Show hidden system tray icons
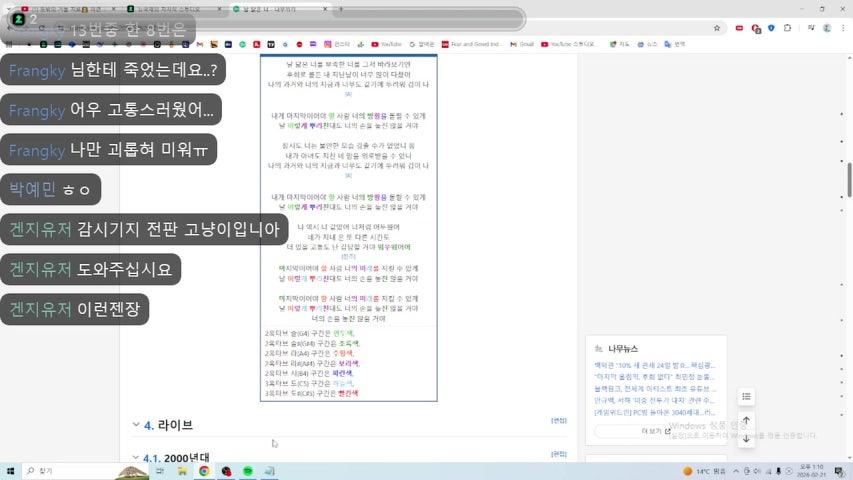The width and height of the screenshot is (853, 480). pyautogui.click(x=735, y=471)
